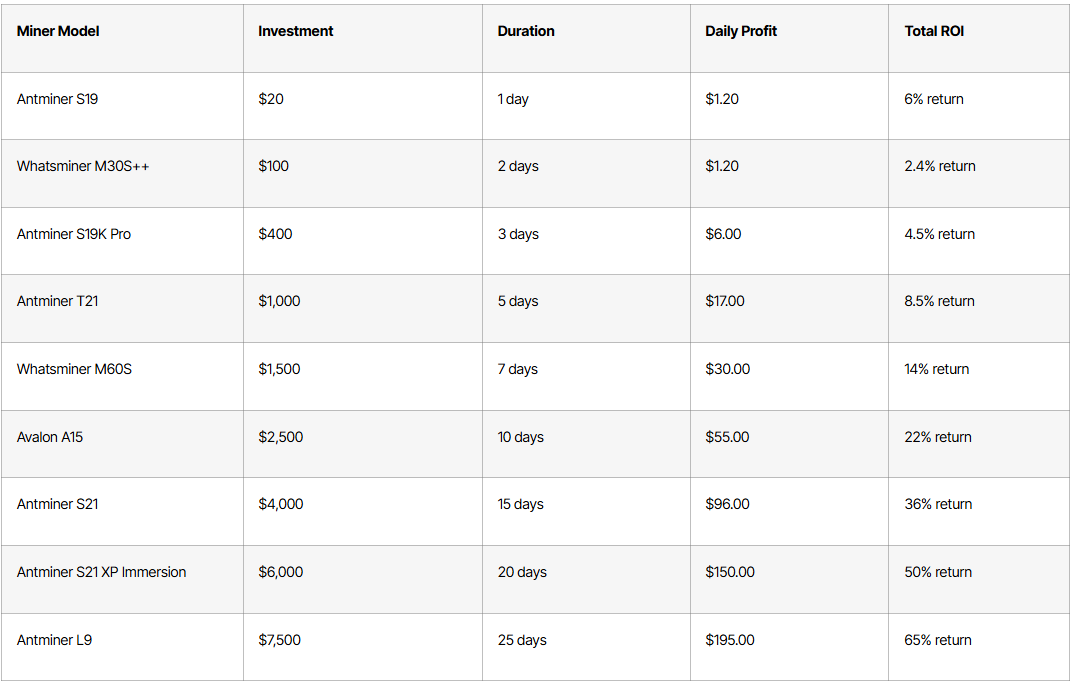Select the $2,500 investment cell
The width and height of the screenshot is (1072, 685).
coord(280,437)
